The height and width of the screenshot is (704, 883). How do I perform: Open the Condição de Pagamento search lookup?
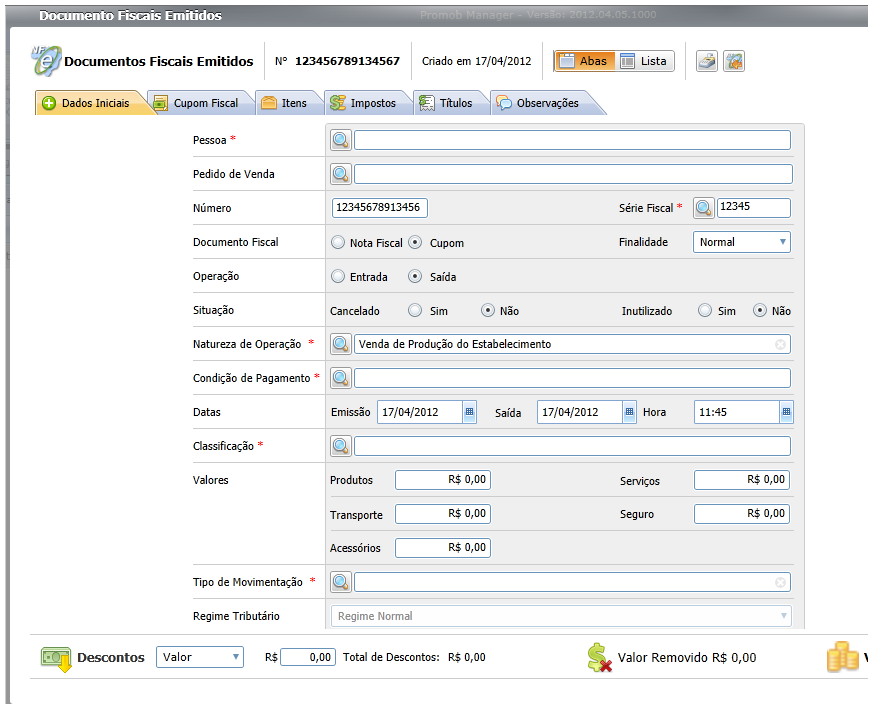(x=341, y=378)
